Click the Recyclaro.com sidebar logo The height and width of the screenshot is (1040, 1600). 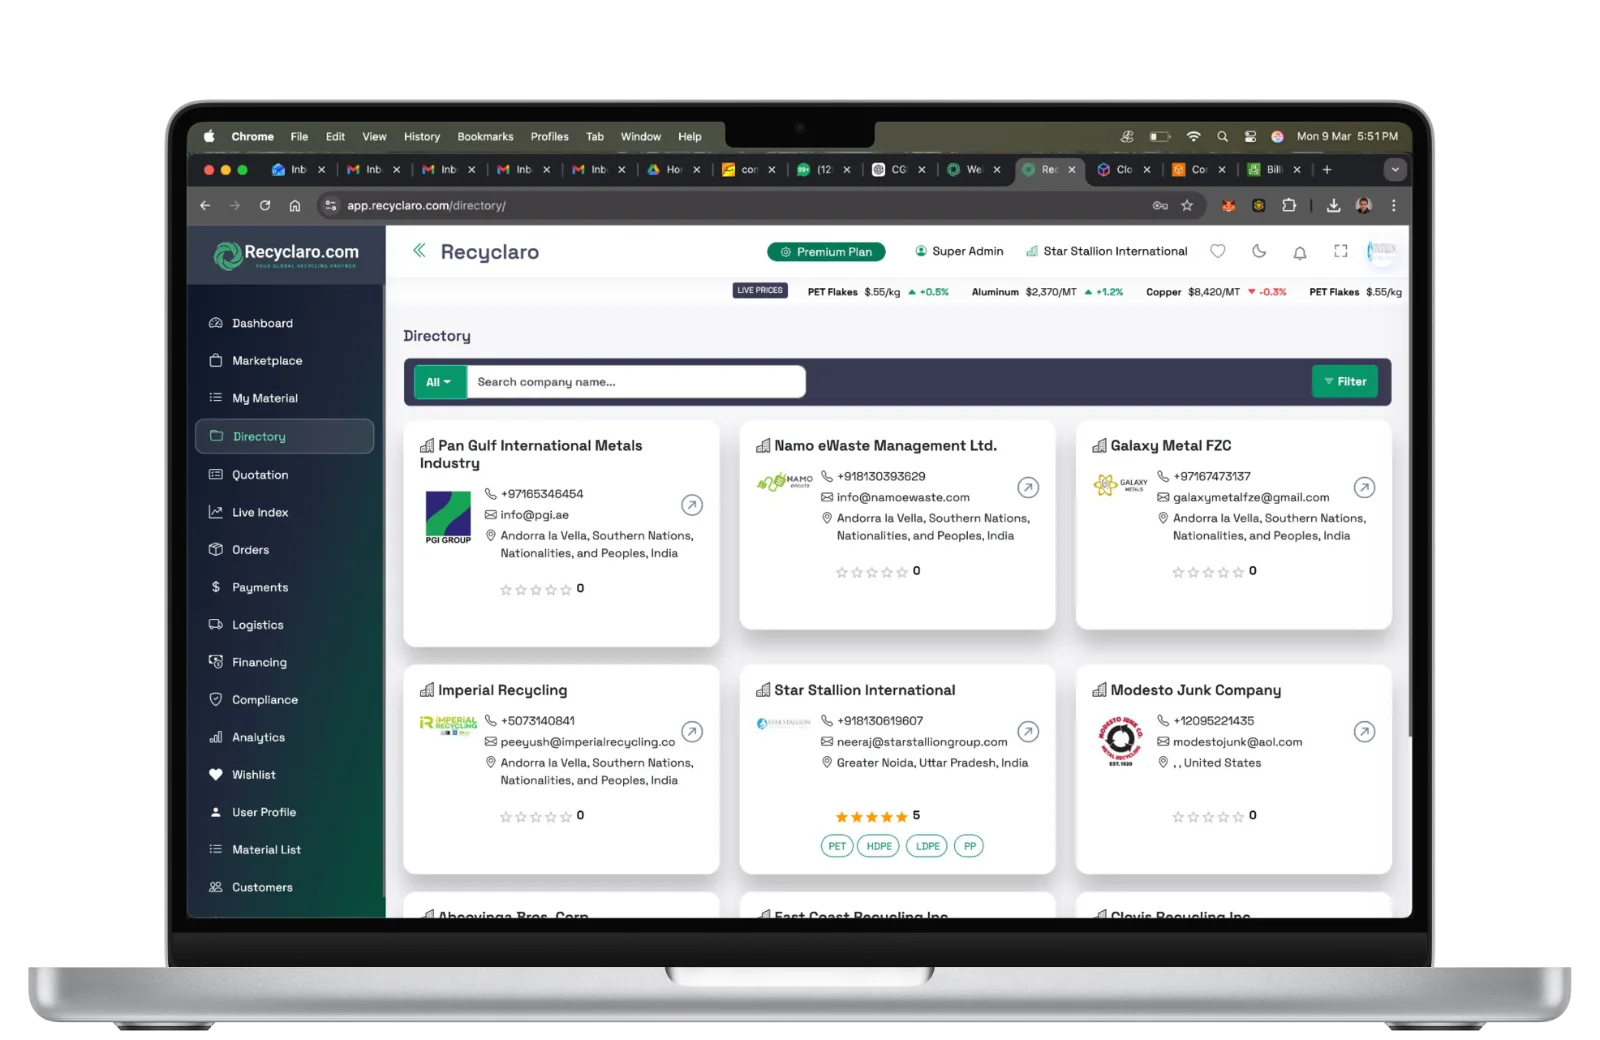coord(286,255)
